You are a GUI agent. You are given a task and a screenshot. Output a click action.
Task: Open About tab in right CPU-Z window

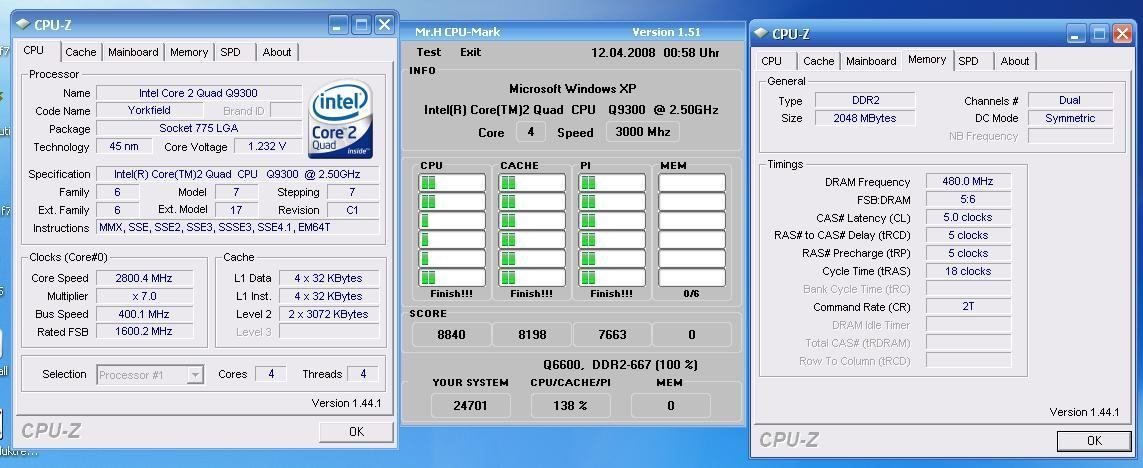[1015, 61]
